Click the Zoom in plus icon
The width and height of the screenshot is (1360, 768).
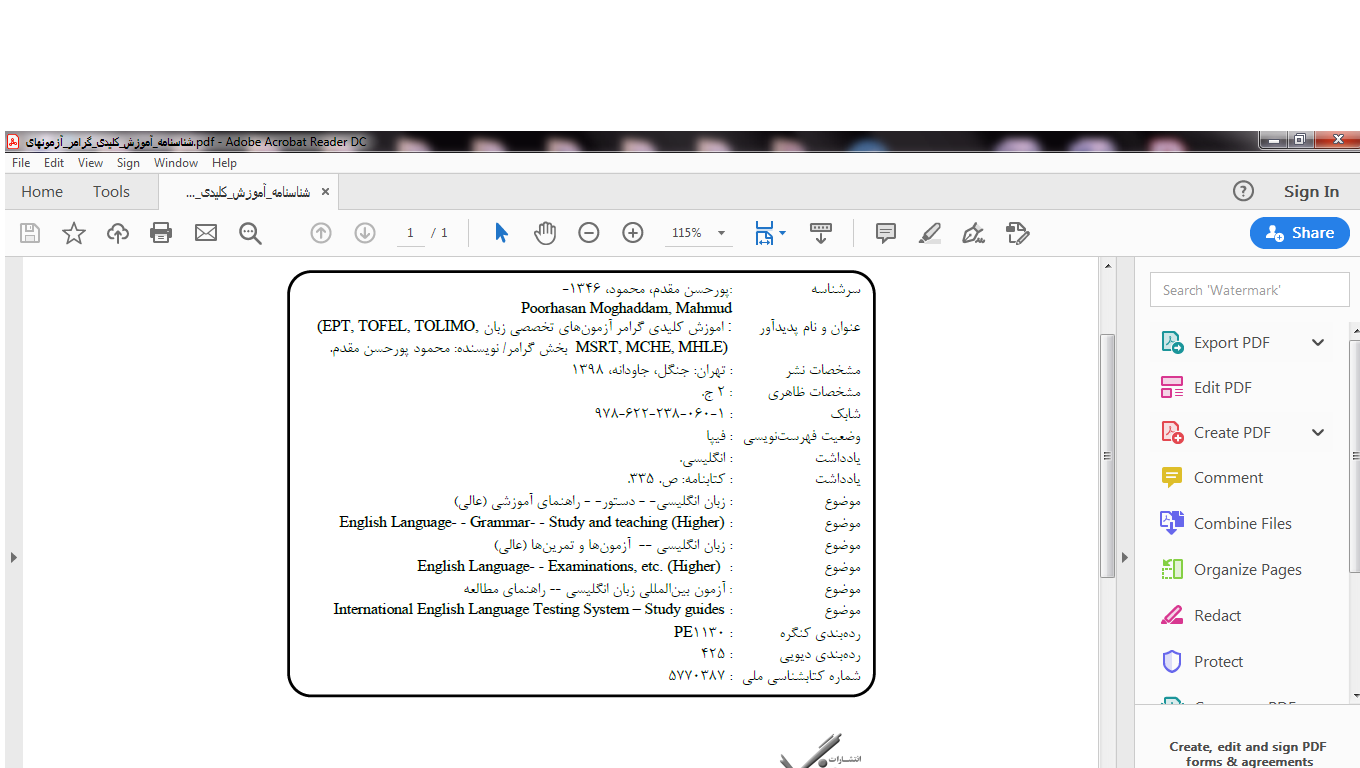point(633,233)
